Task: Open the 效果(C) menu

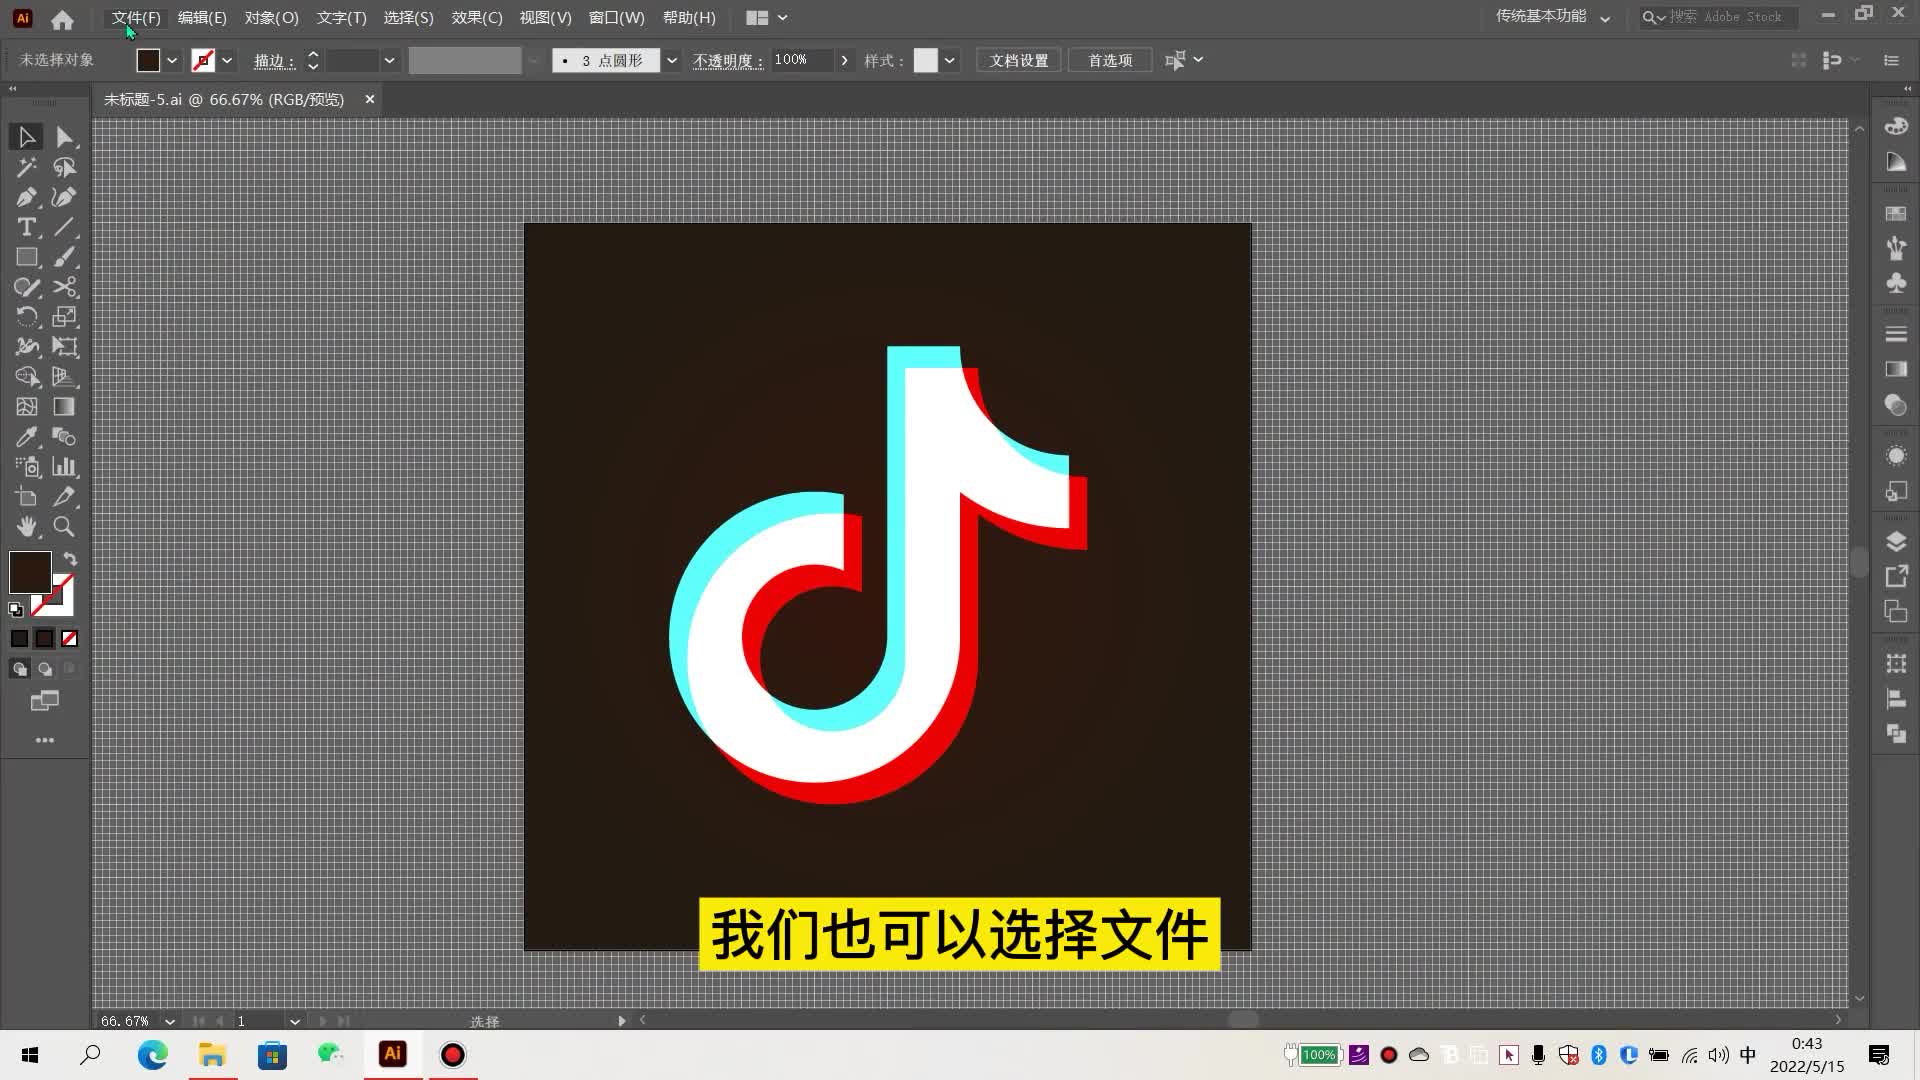Action: (476, 18)
